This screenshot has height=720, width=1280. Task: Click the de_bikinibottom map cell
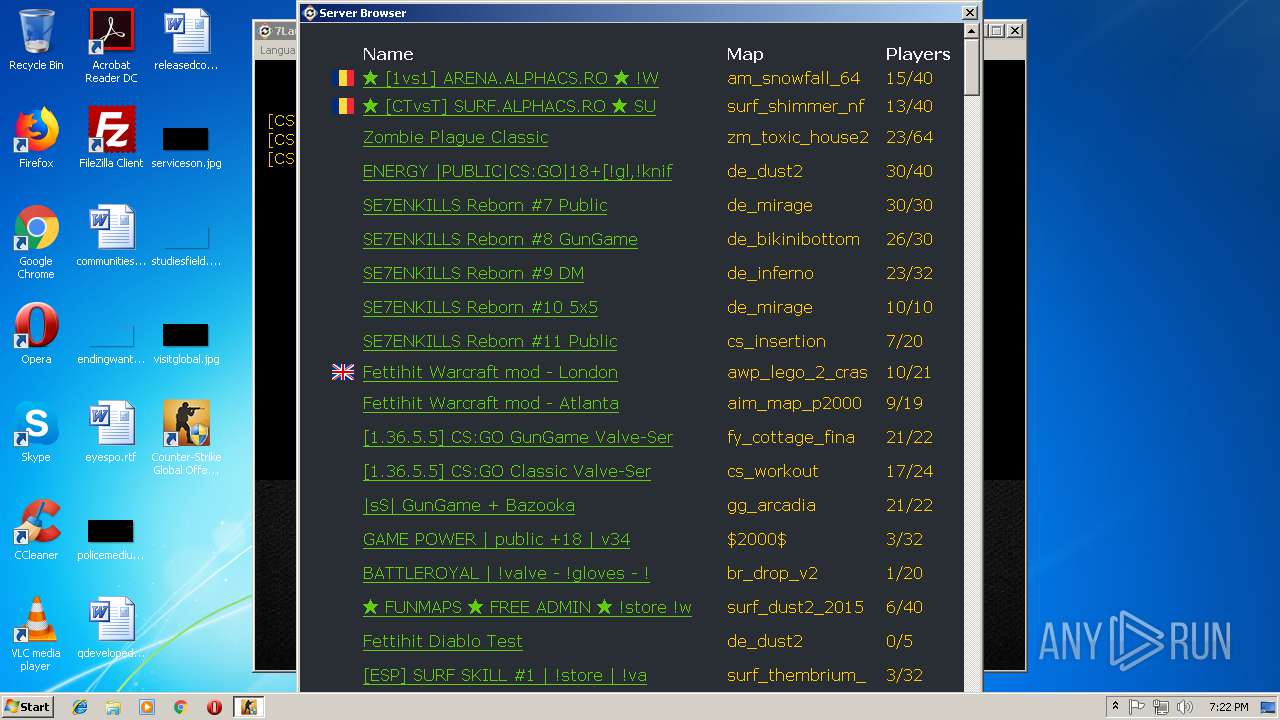point(793,239)
